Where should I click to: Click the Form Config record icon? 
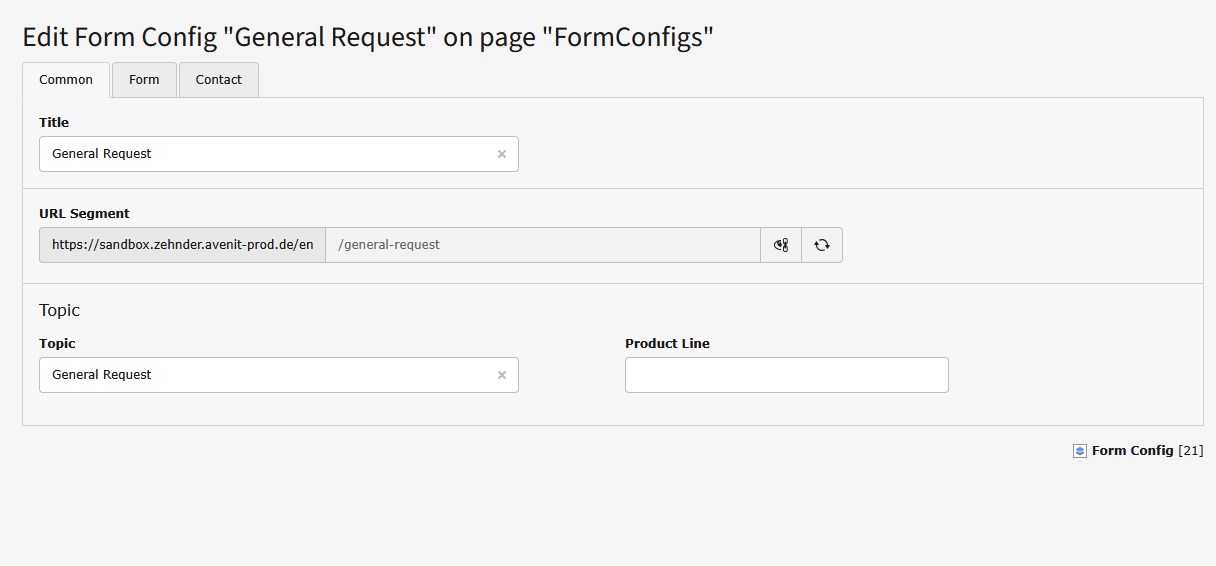1079,451
